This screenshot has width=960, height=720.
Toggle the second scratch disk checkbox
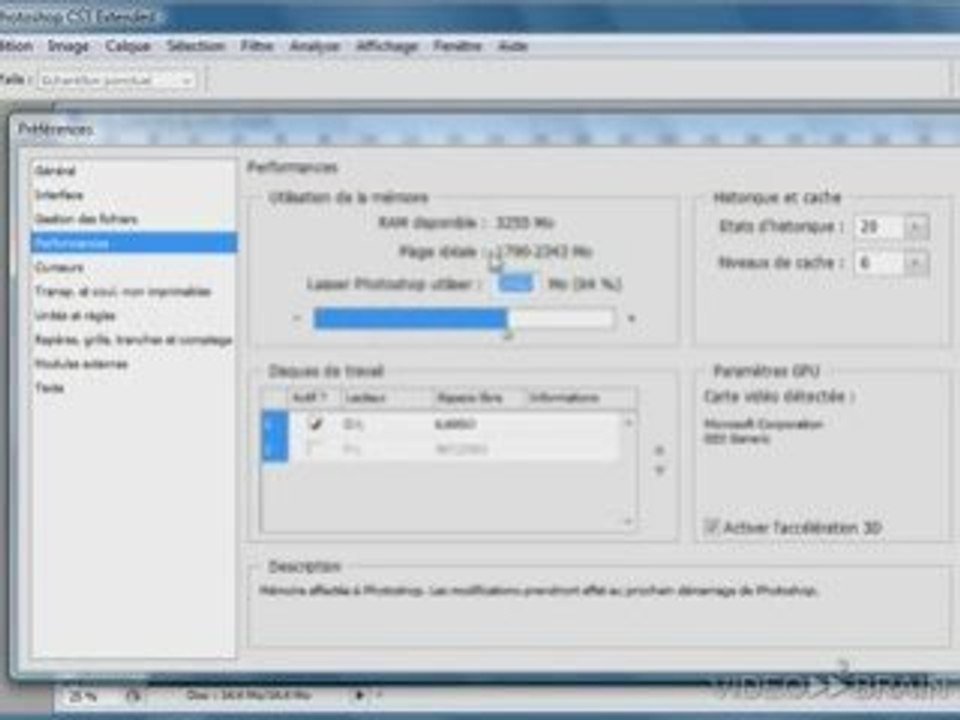(x=315, y=449)
